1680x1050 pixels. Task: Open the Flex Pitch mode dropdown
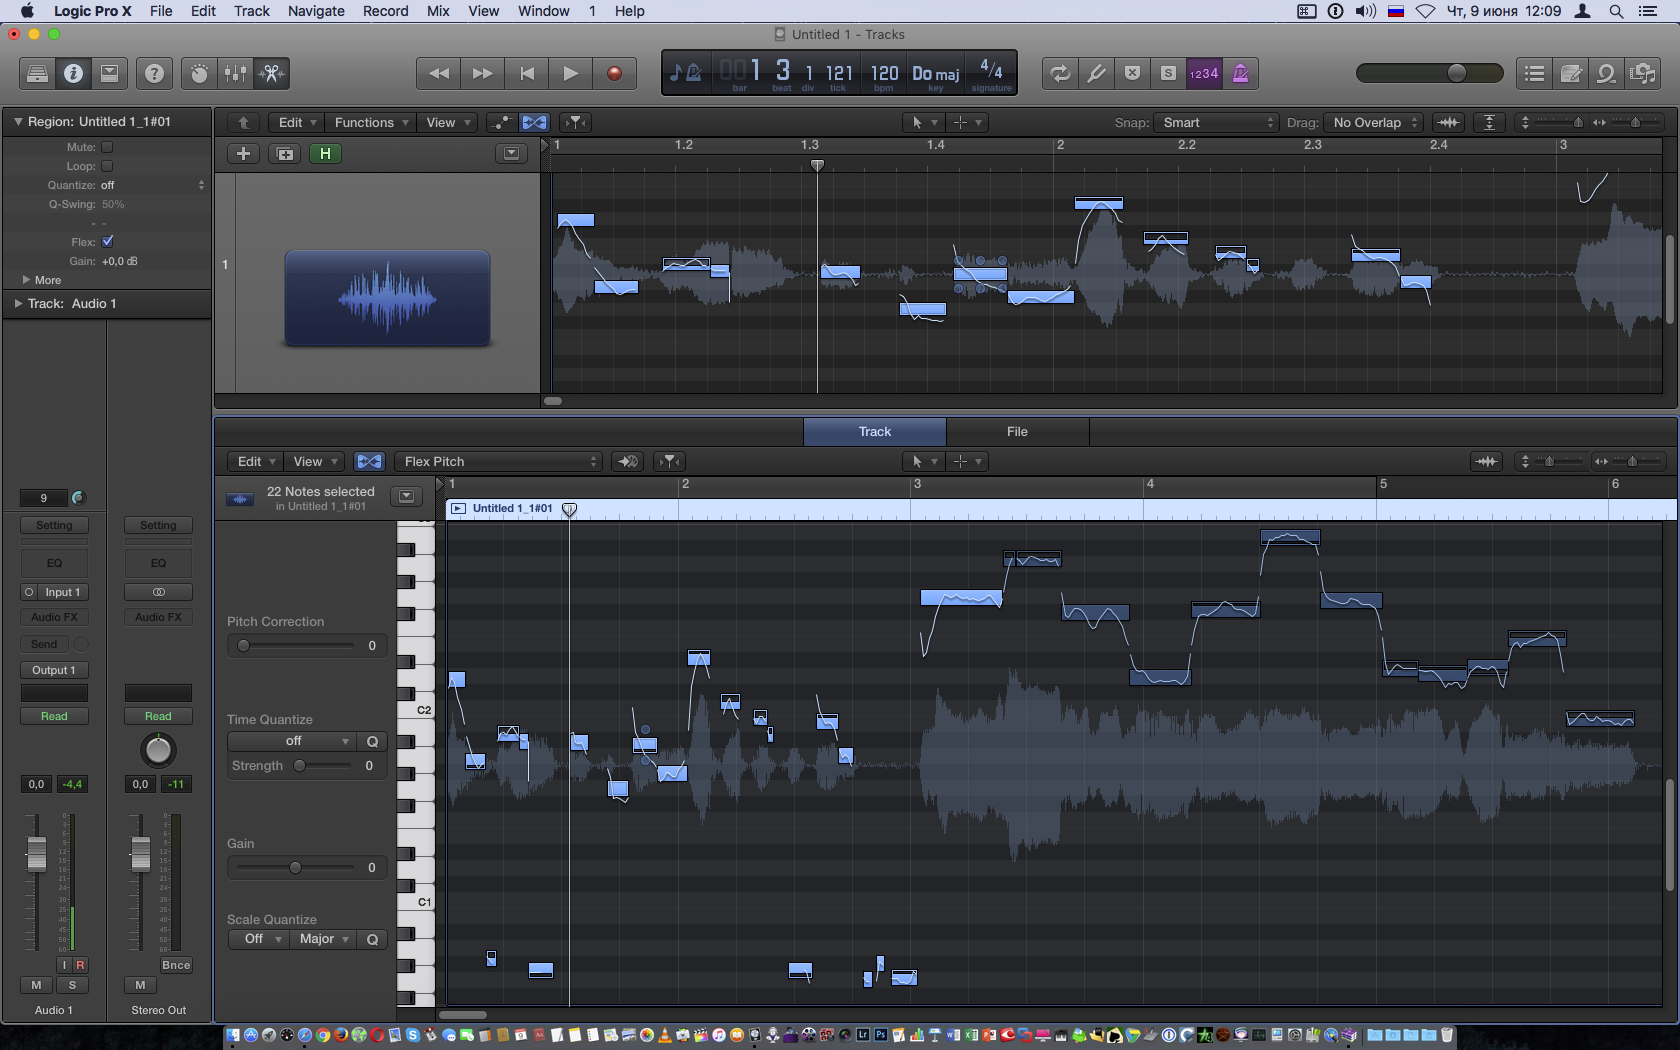click(x=498, y=461)
